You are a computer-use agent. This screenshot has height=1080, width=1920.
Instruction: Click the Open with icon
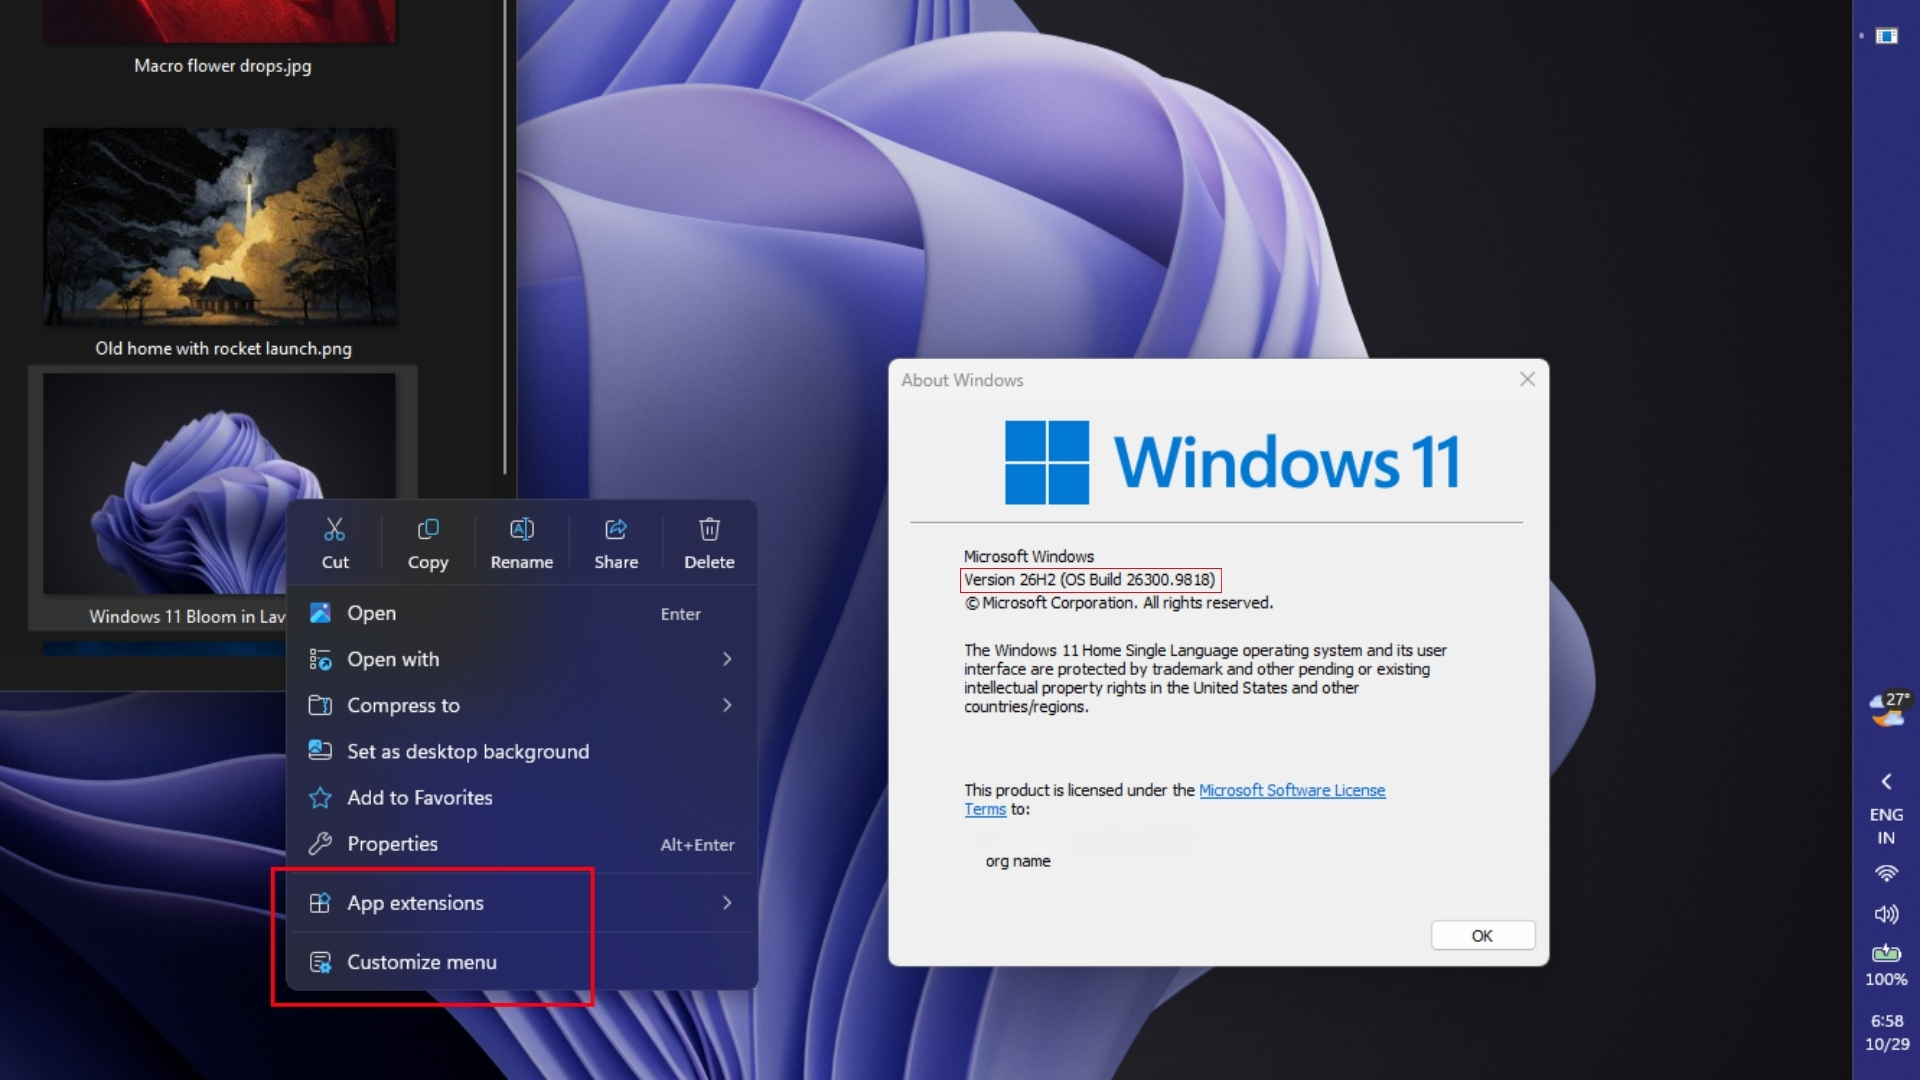(x=320, y=659)
